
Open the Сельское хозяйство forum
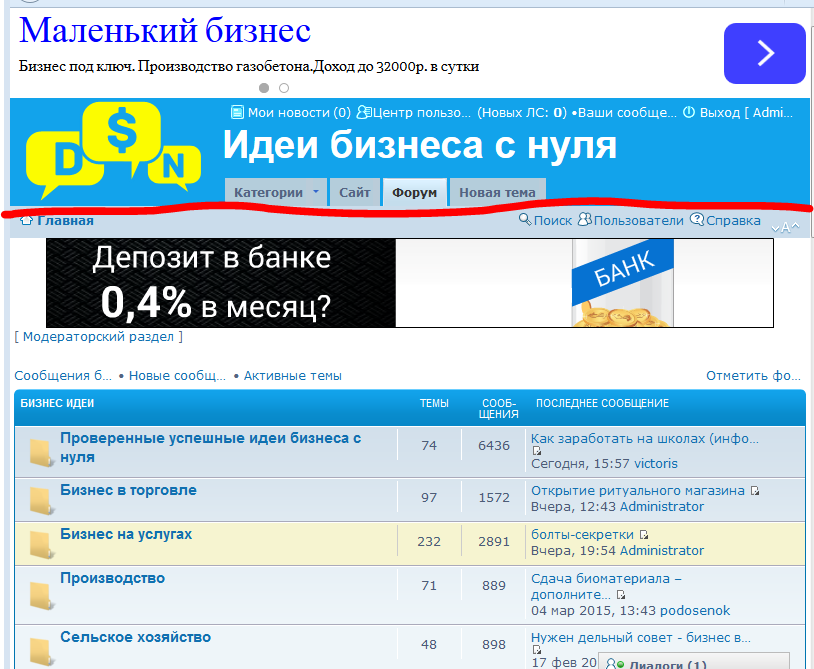click(135, 637)
